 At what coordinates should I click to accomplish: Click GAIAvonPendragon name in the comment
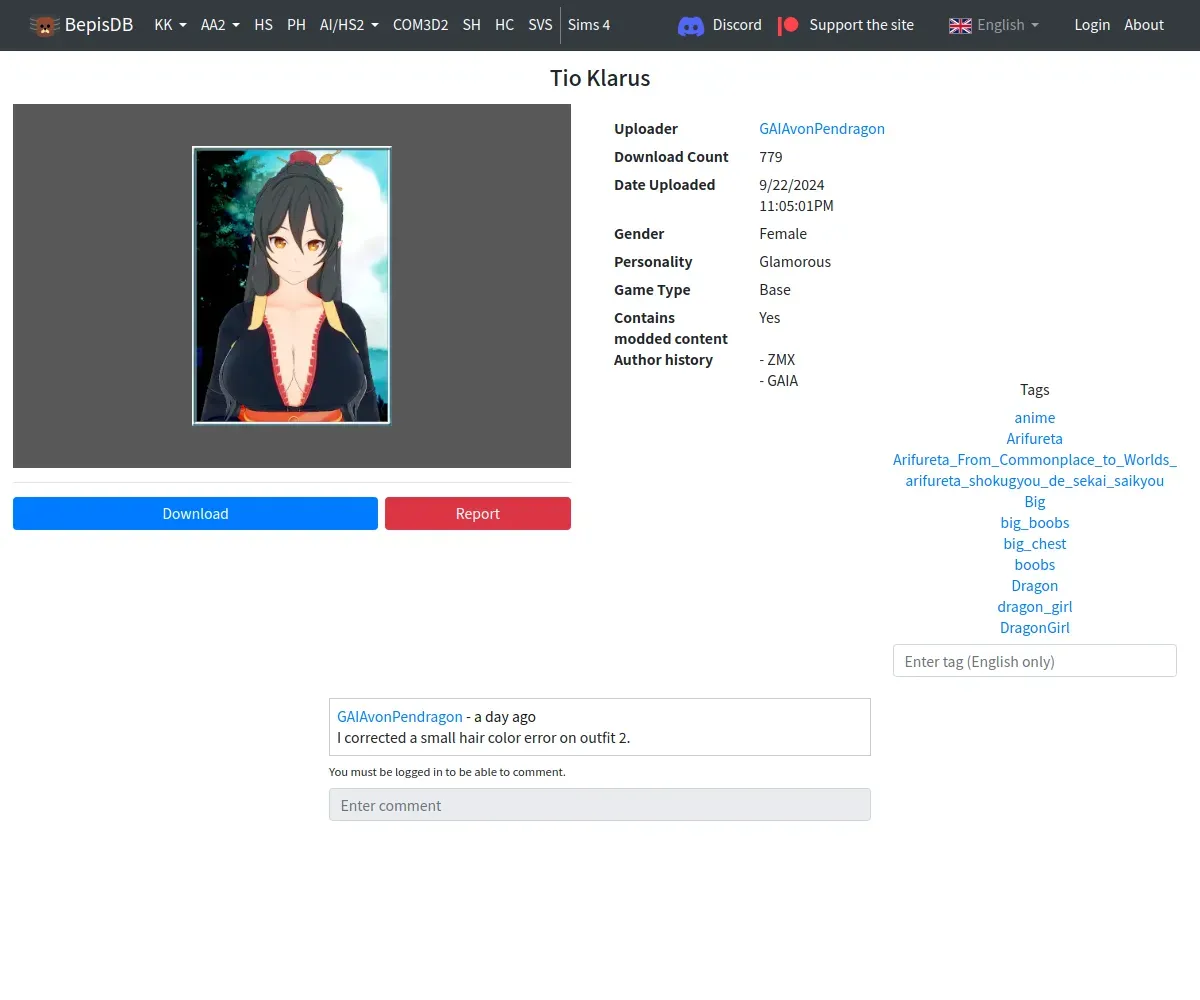400,716
